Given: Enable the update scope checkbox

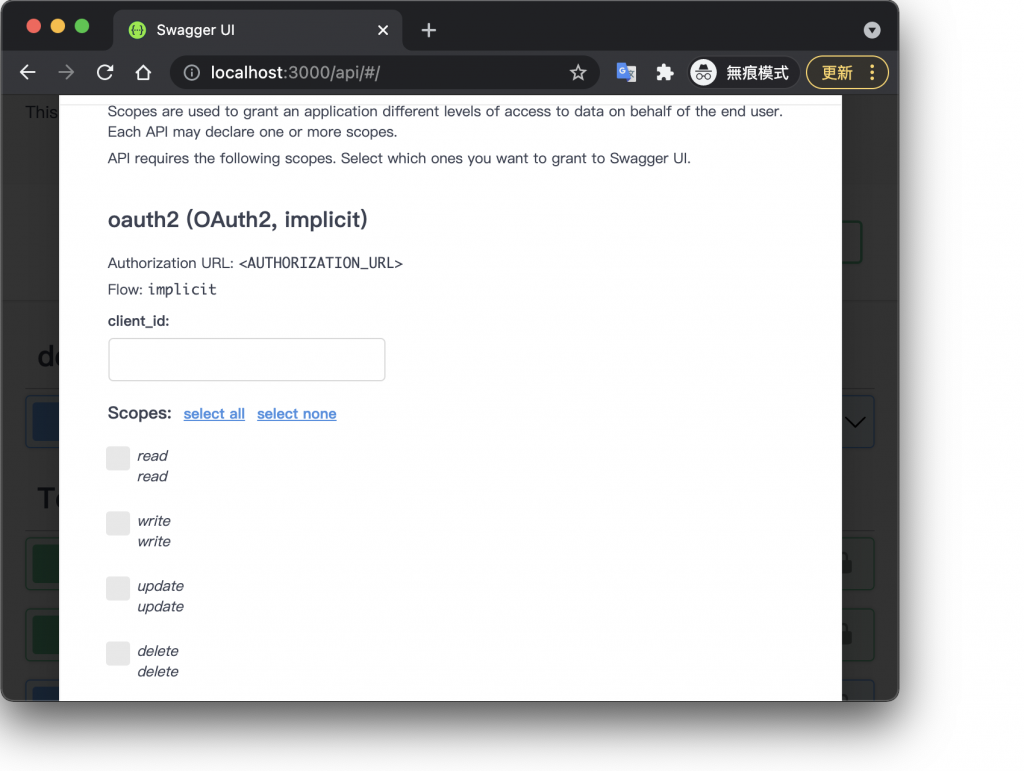Looking at the screenshot, I should (118, 588).
